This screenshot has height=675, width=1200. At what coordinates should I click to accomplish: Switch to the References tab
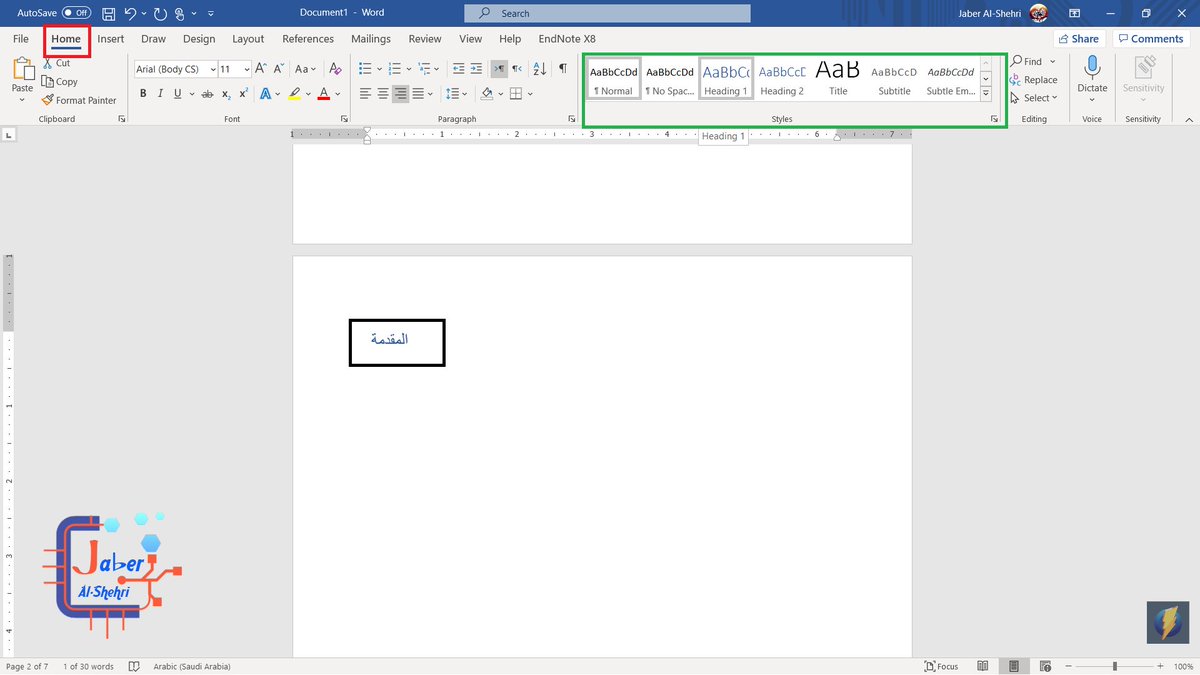tap(308, 39)
